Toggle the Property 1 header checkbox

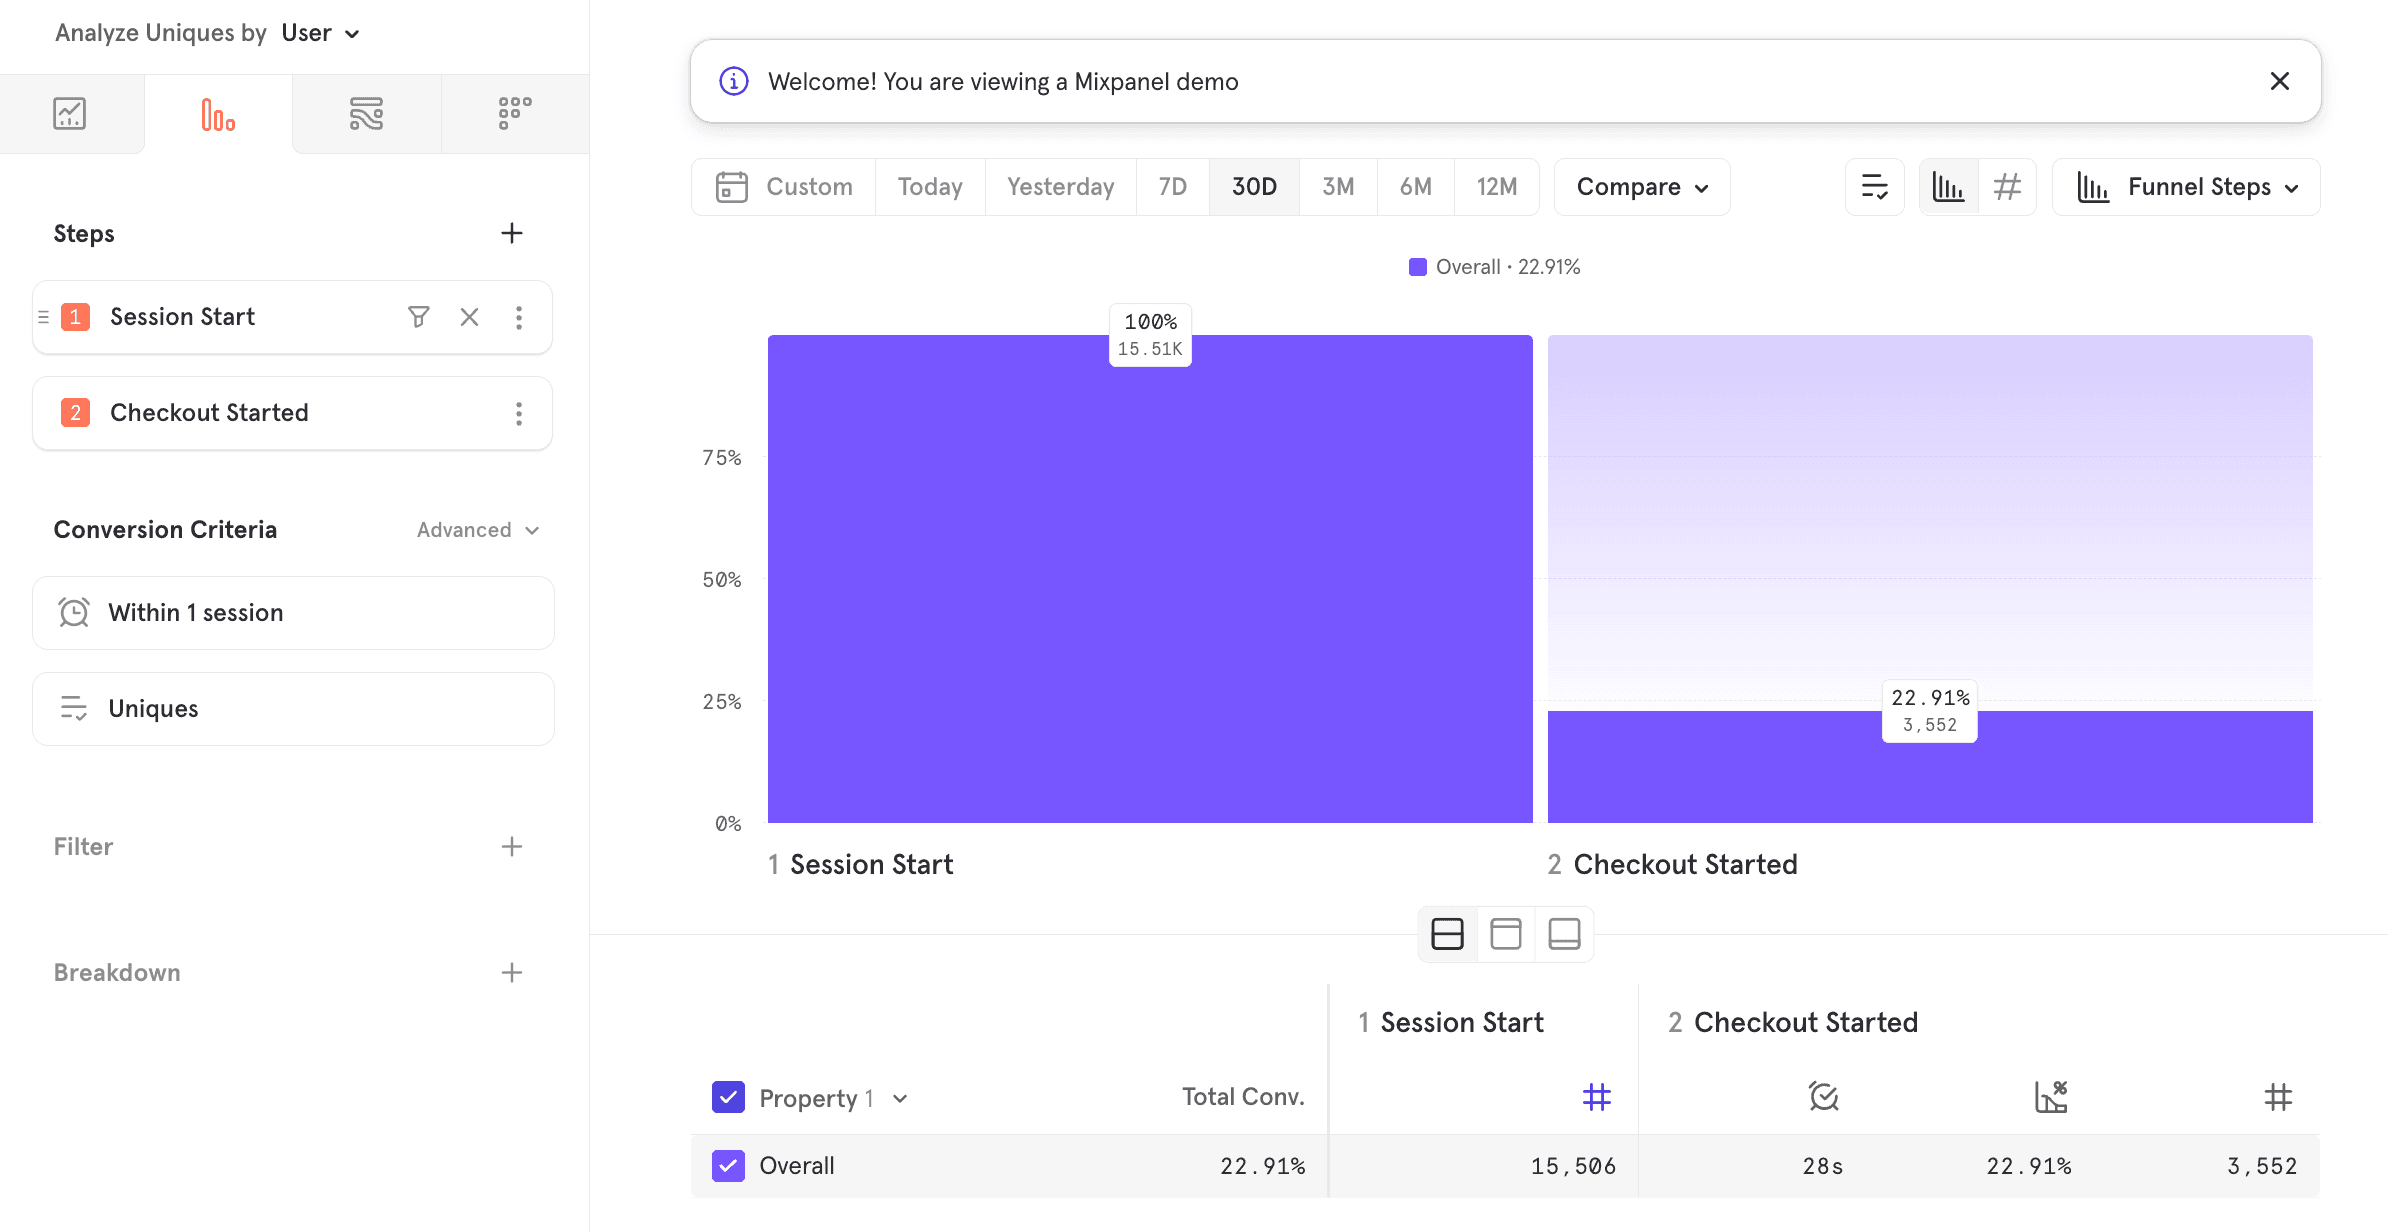728,1097
